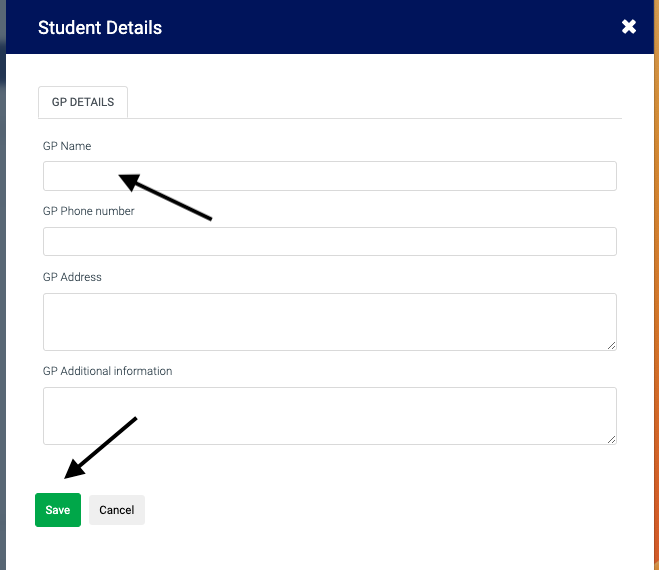Select the GP Address text area
659x570 pixels.
click(x=330, y=322)
